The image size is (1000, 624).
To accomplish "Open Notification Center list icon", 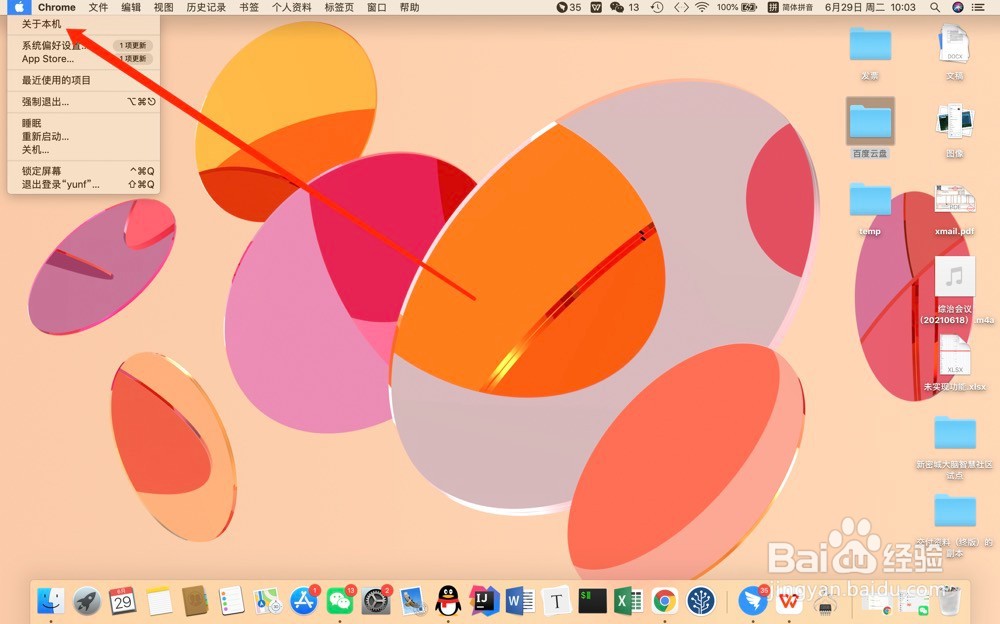I will pyautogui.click(x=978, y=7).
